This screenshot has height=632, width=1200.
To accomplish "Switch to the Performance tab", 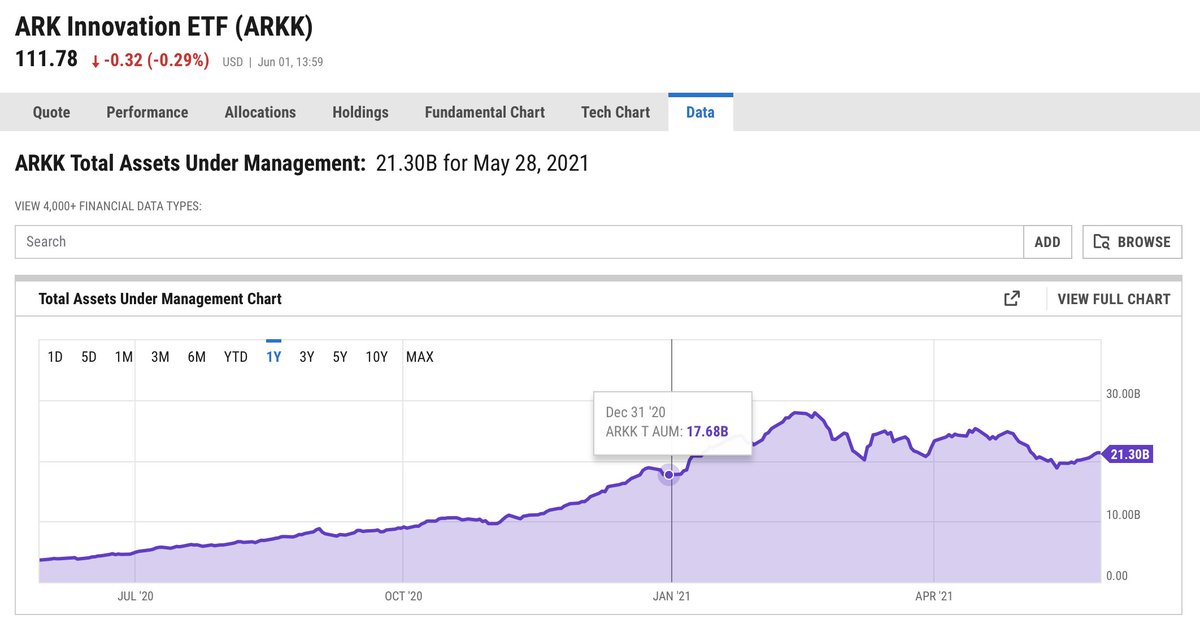I will [x=147, y=112].
